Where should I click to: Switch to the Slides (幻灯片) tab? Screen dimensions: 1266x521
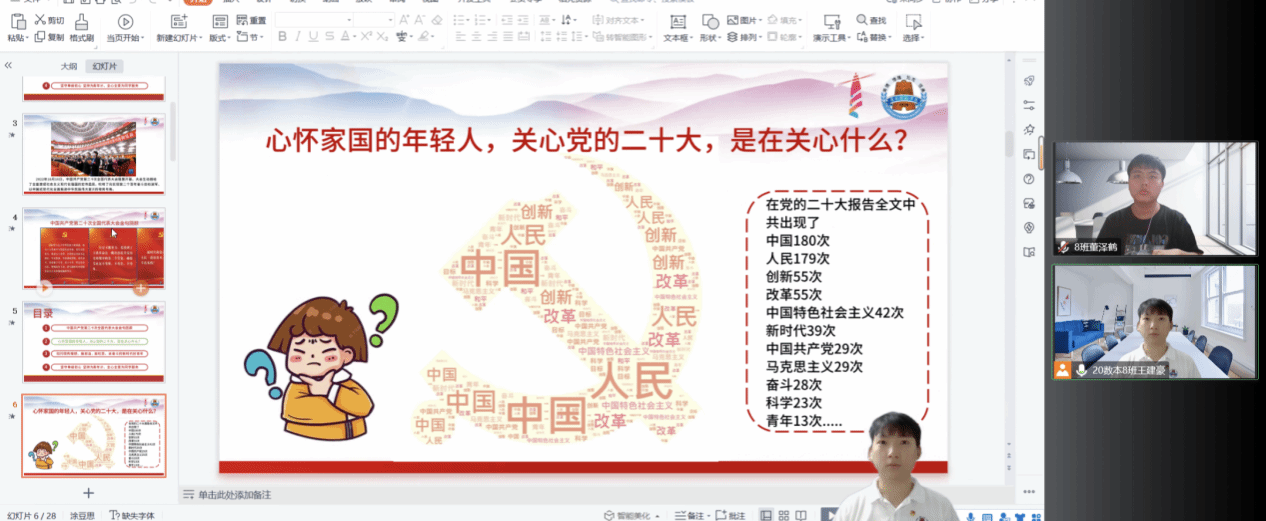pyautogui.click(x=103, y=66)
